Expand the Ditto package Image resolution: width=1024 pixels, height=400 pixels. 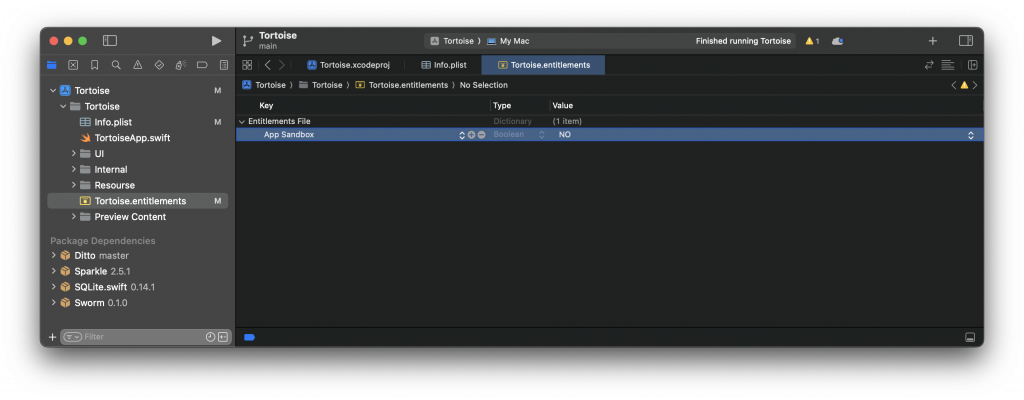coord(54,256)
